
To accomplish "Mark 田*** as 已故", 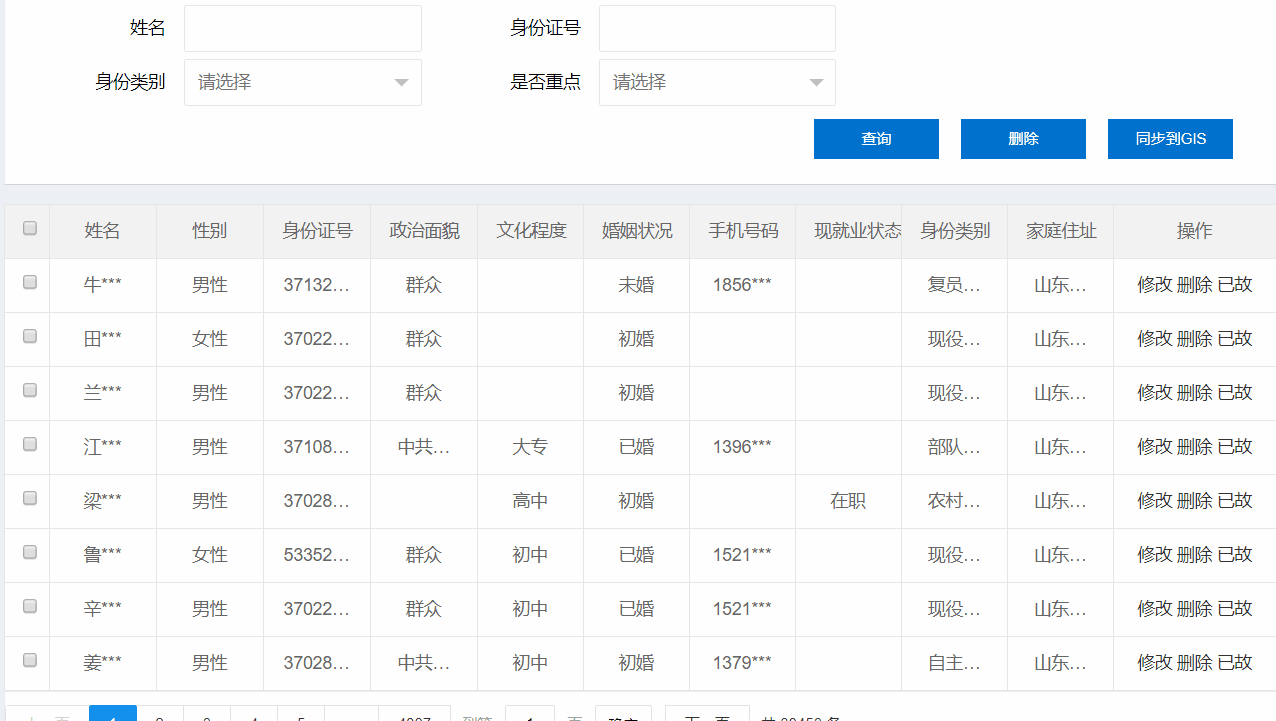I will click(1234, 339).
